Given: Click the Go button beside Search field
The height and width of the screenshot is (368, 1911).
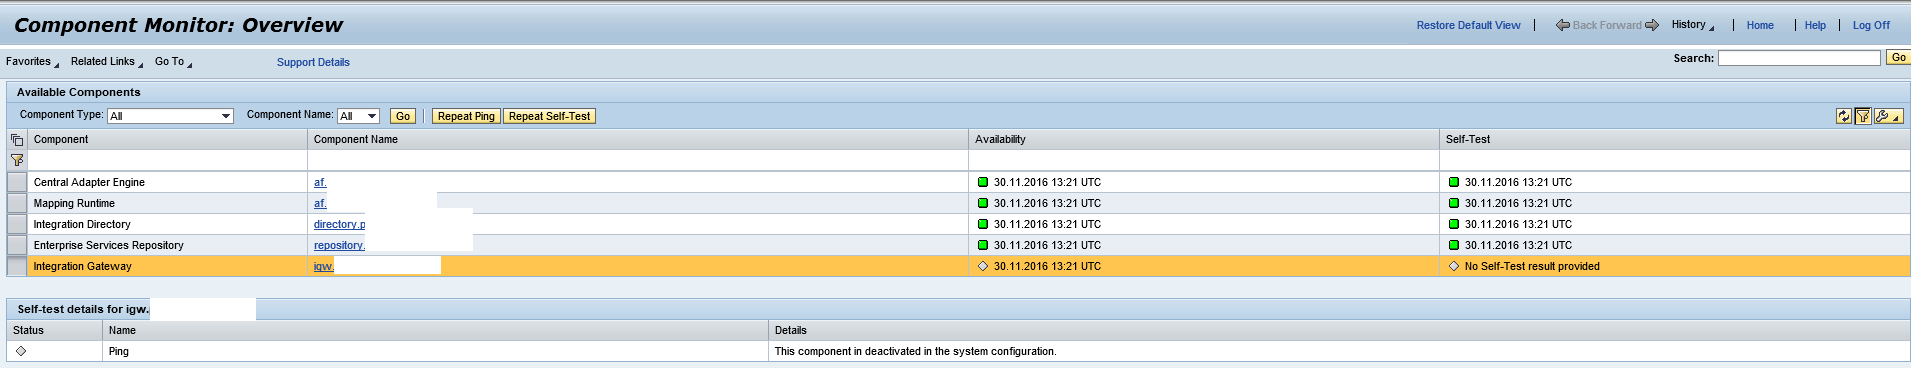Looking at the screenshot, I should (1898, 58).
